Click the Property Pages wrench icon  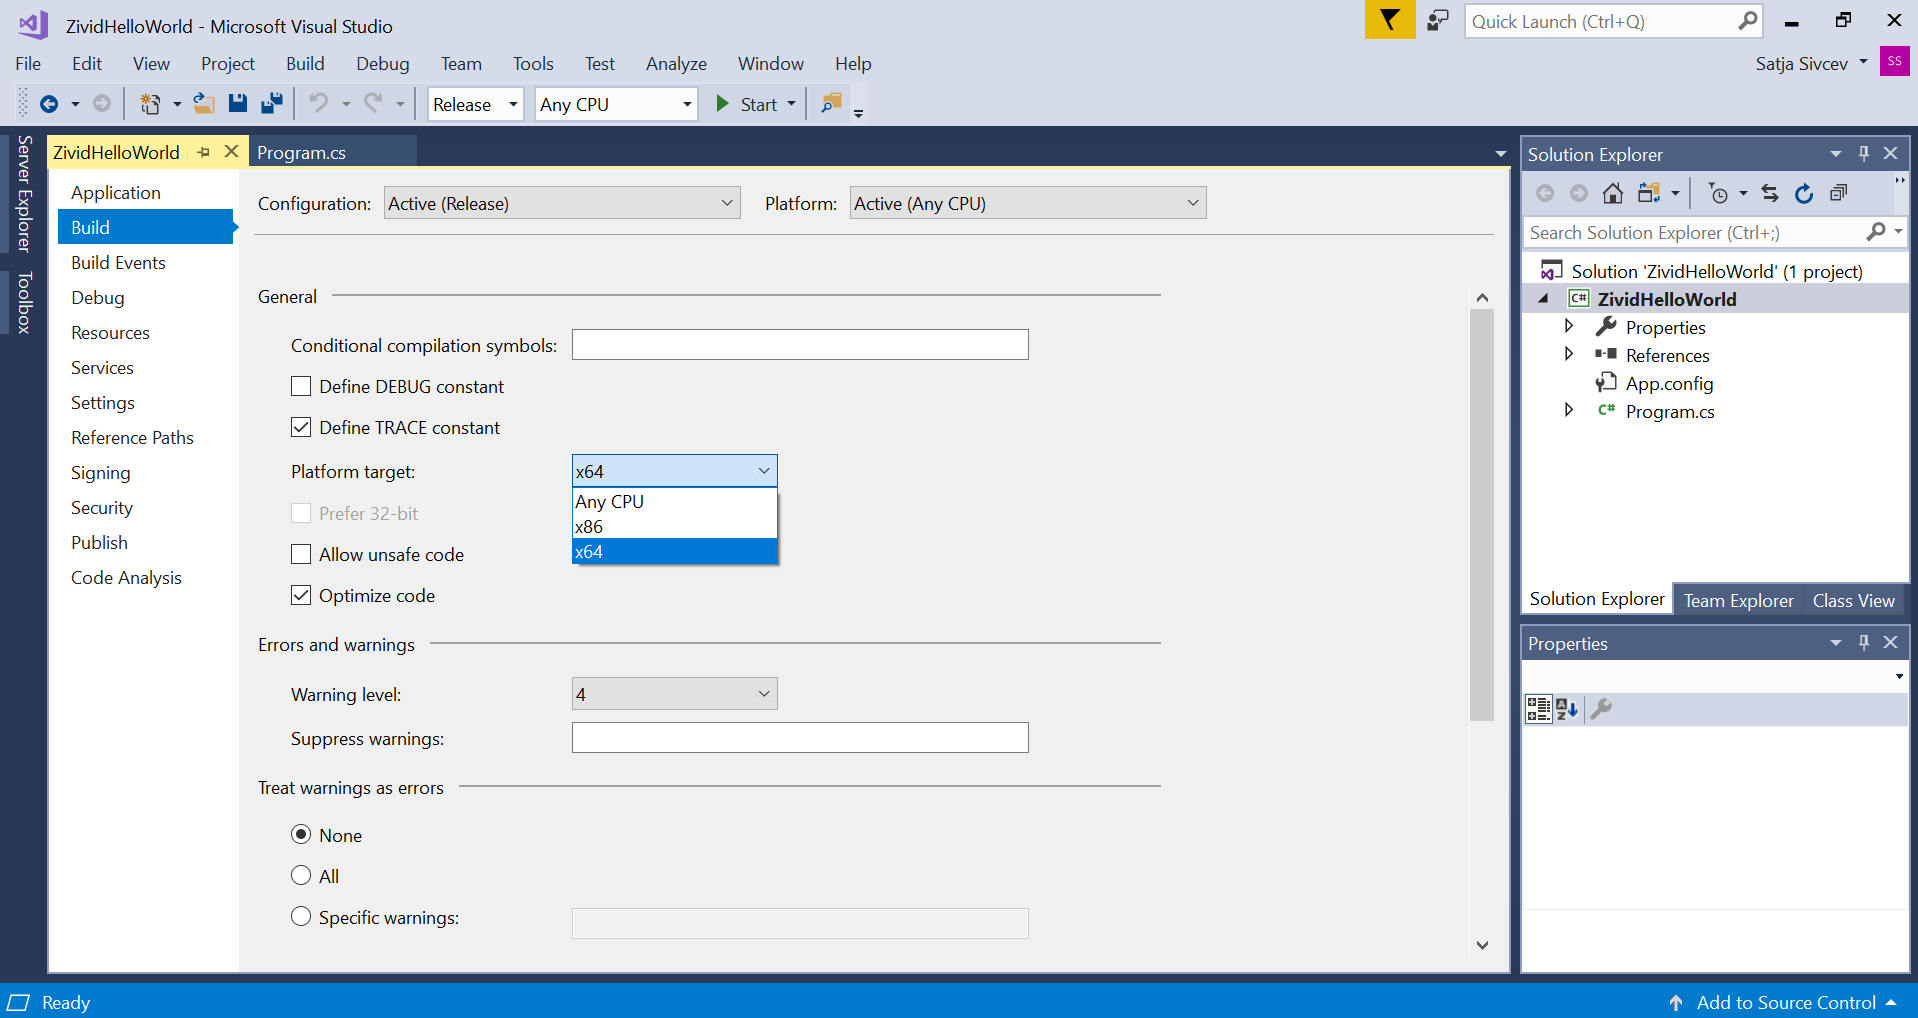(x=1601, y=709)
